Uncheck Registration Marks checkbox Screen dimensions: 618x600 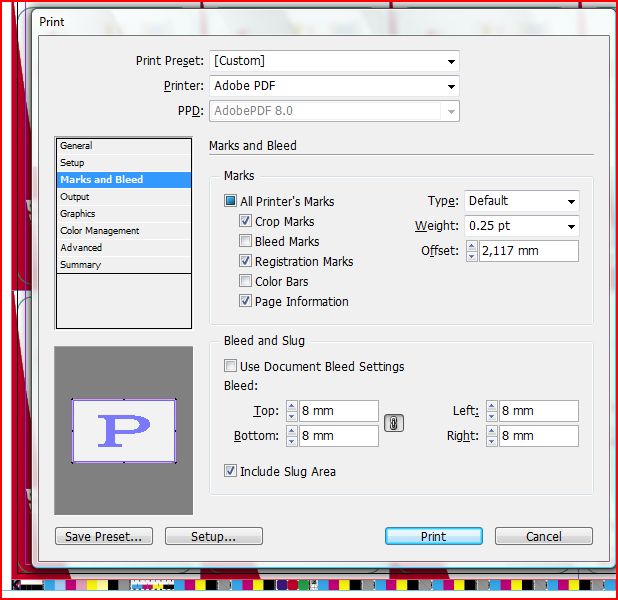point(245,261)
